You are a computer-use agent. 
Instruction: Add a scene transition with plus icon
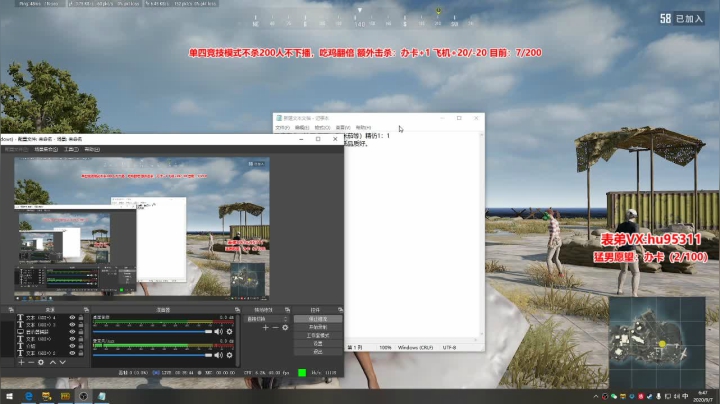tap(265, 327)
